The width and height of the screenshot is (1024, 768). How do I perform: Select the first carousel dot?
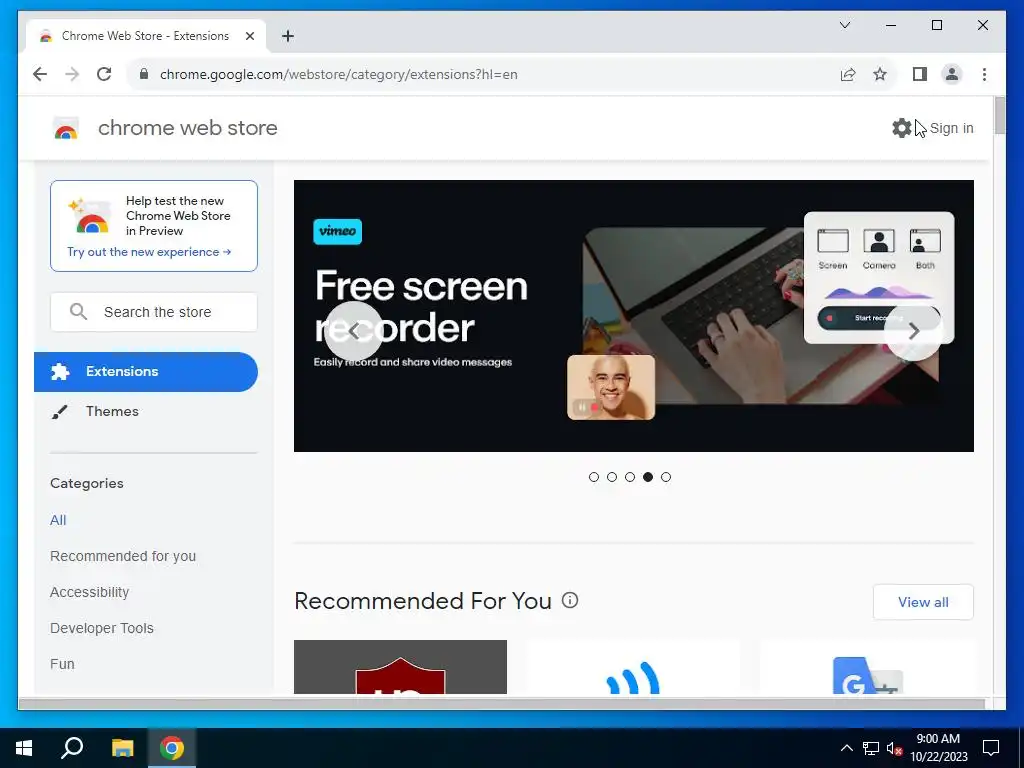coord(594,477)
